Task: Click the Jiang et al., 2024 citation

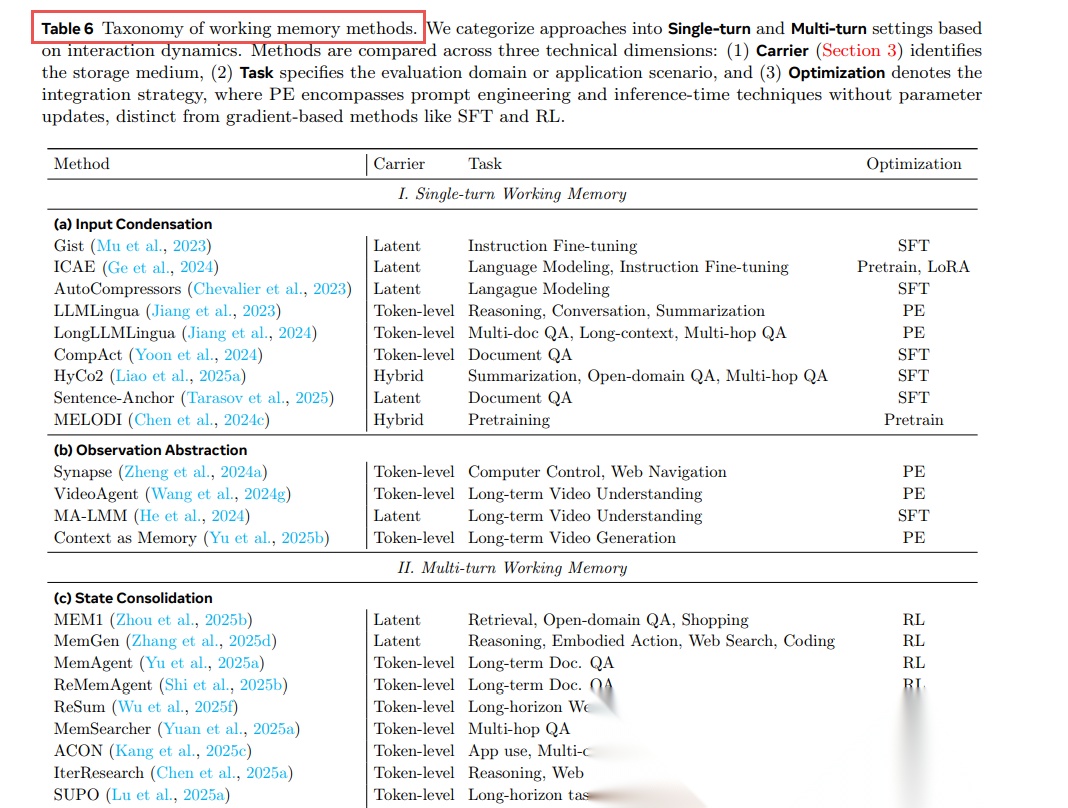Action: click(x=249, y=332)
